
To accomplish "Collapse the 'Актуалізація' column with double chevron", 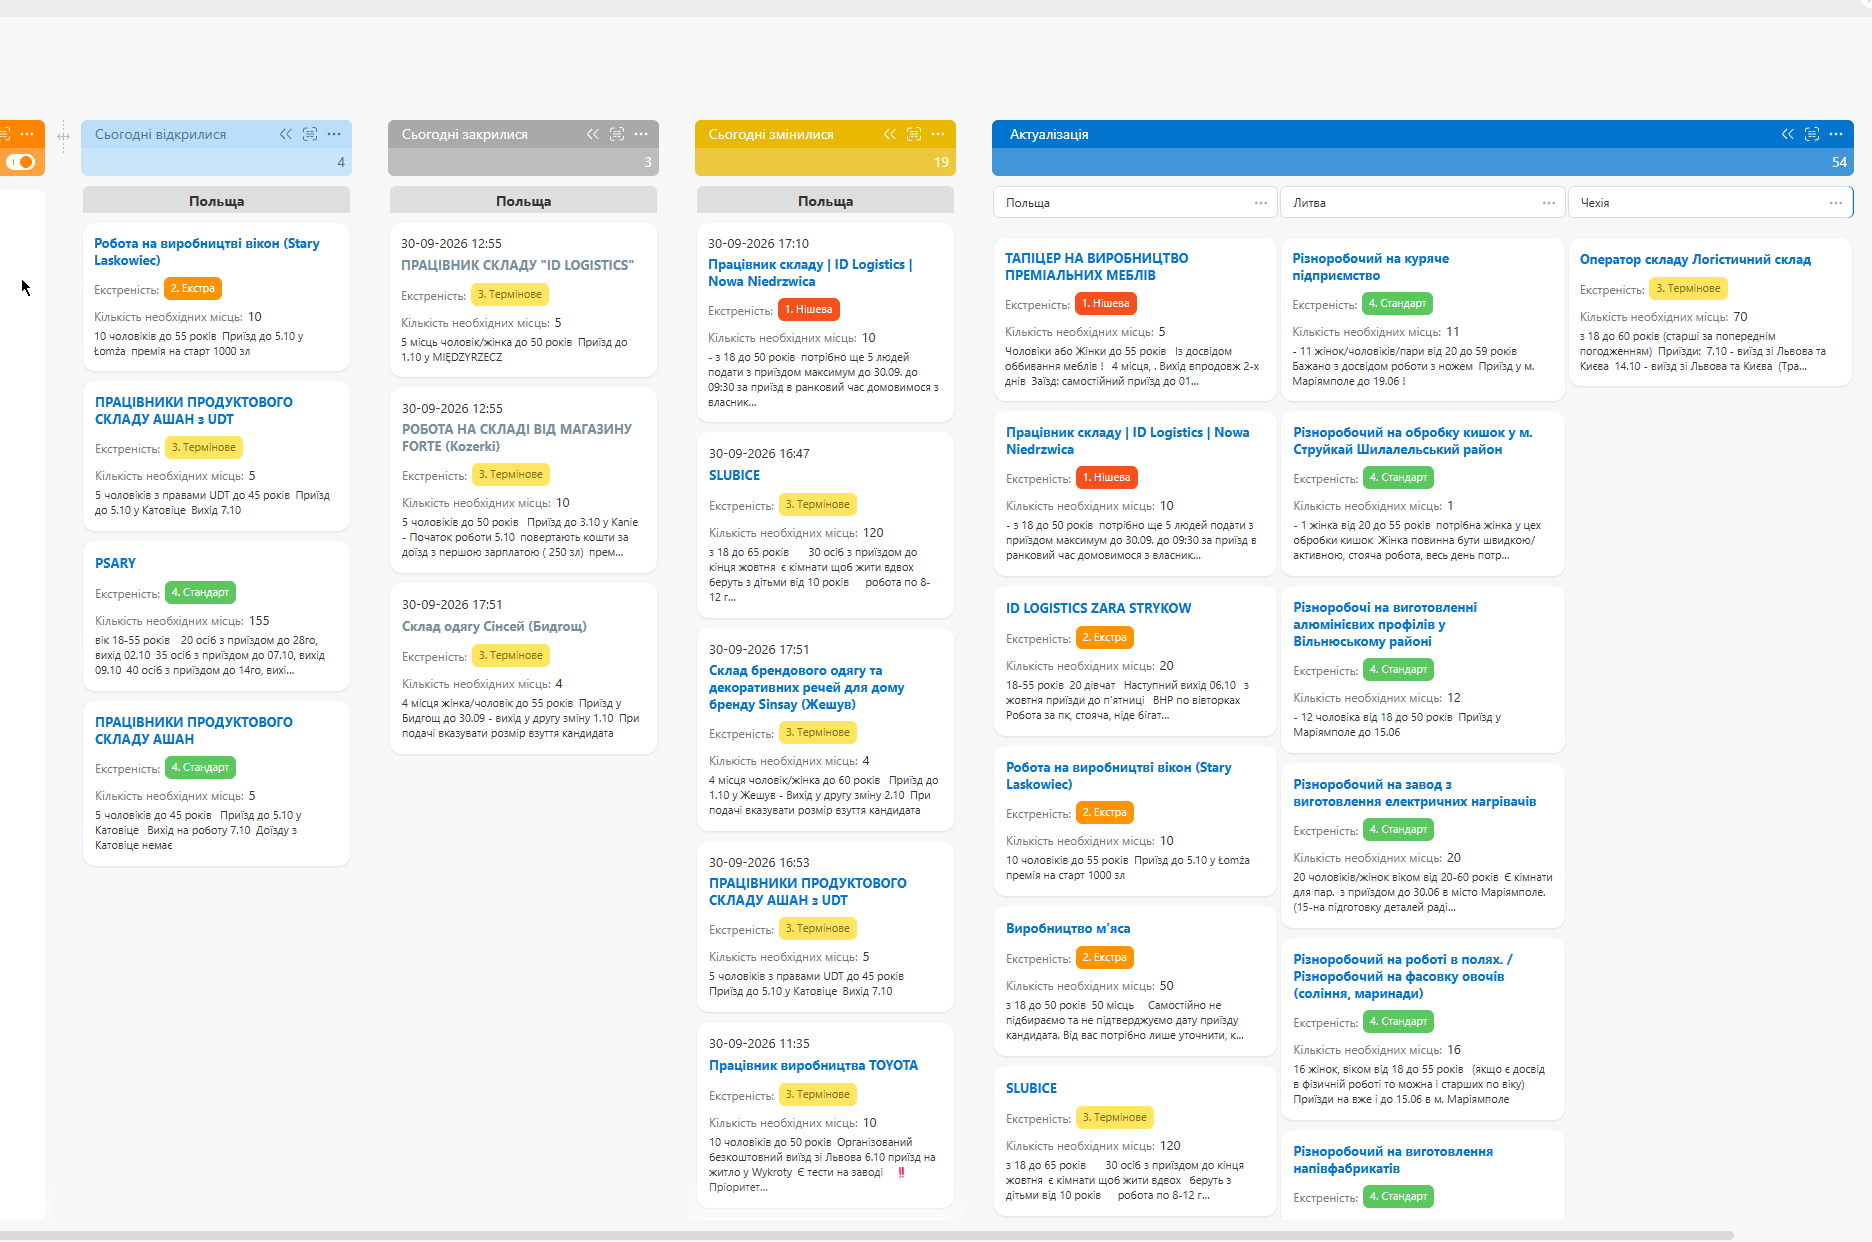I will pos(1788,134).
